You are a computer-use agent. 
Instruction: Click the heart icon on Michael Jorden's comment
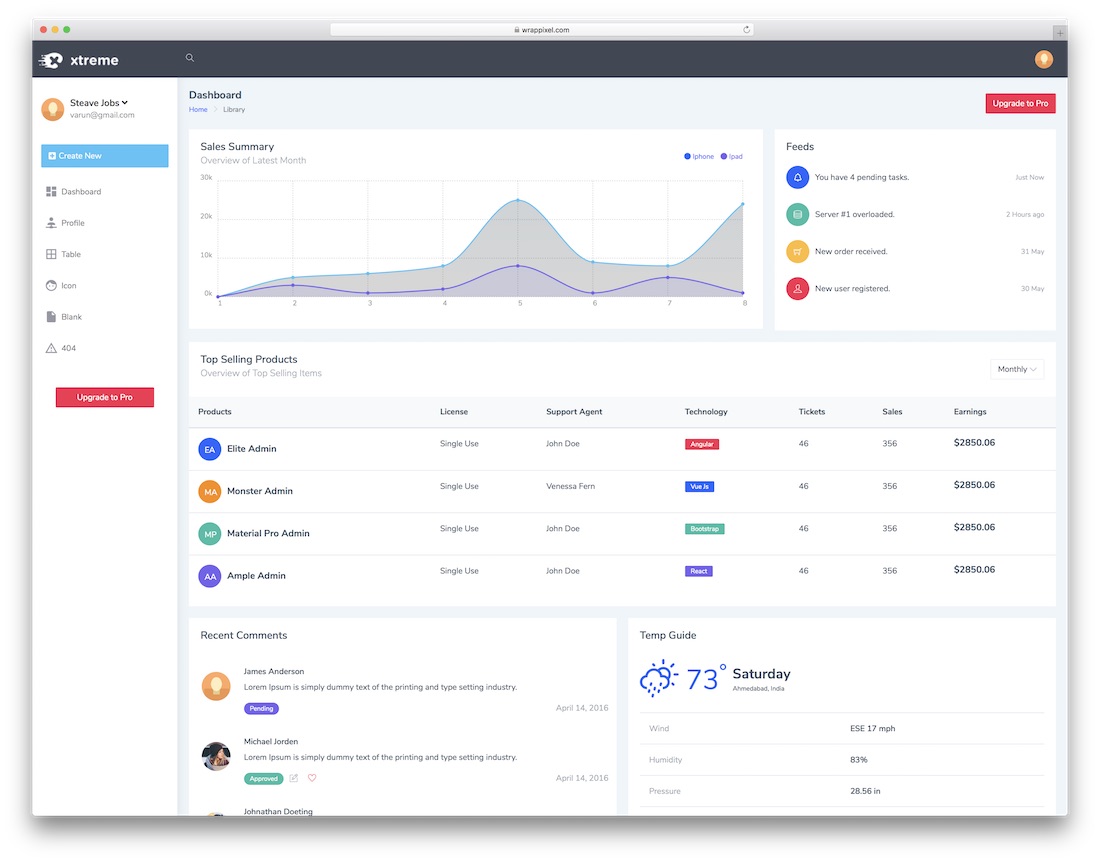[x=312, y=778]
